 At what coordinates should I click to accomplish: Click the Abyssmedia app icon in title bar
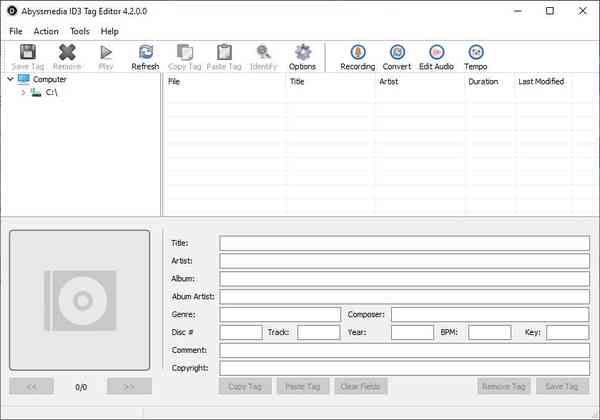point(12,11)
